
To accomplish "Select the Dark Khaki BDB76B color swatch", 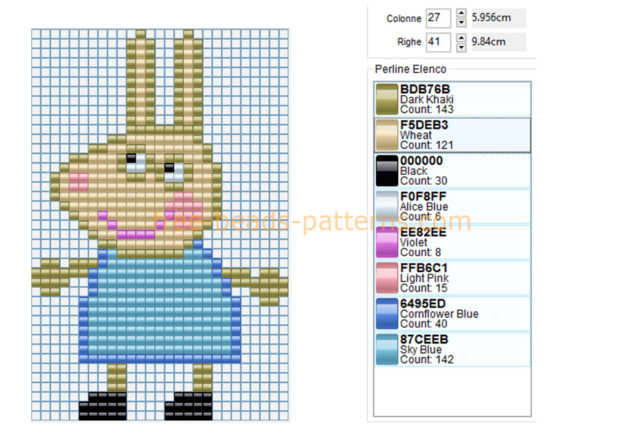I will pos(387,99).
